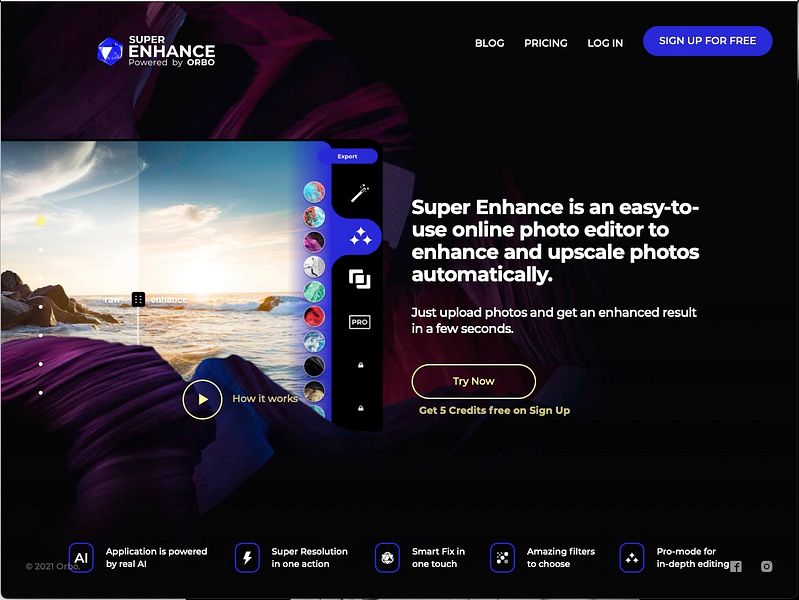Choose the green filter swatch
Image resolution: width=799 pixels, height=600 pixels.
[314, 292]
